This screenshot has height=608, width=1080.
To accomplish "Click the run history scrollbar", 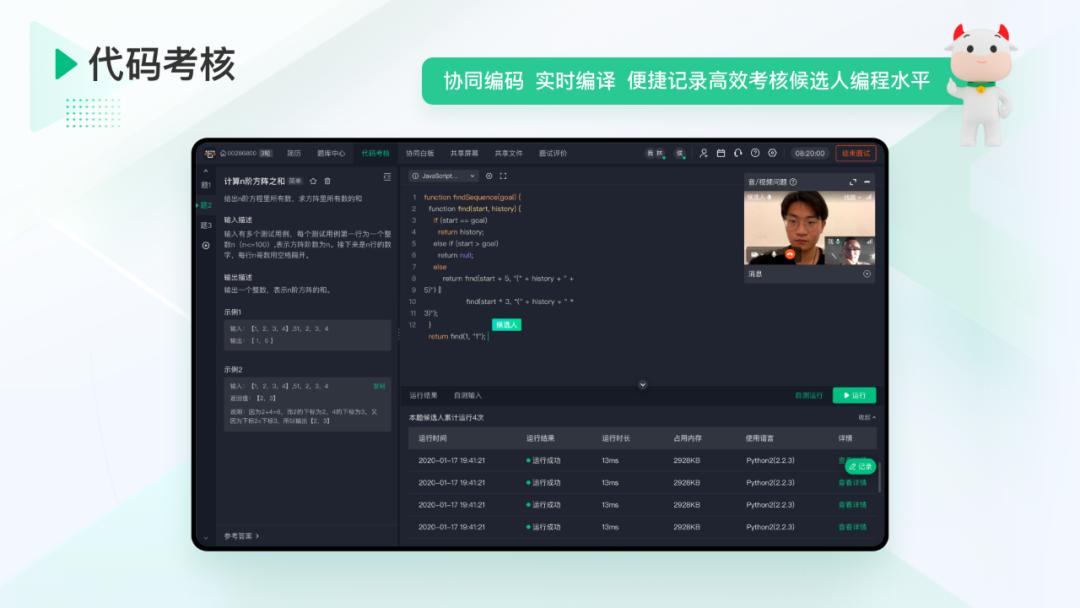I will click(x=880, y=477).
